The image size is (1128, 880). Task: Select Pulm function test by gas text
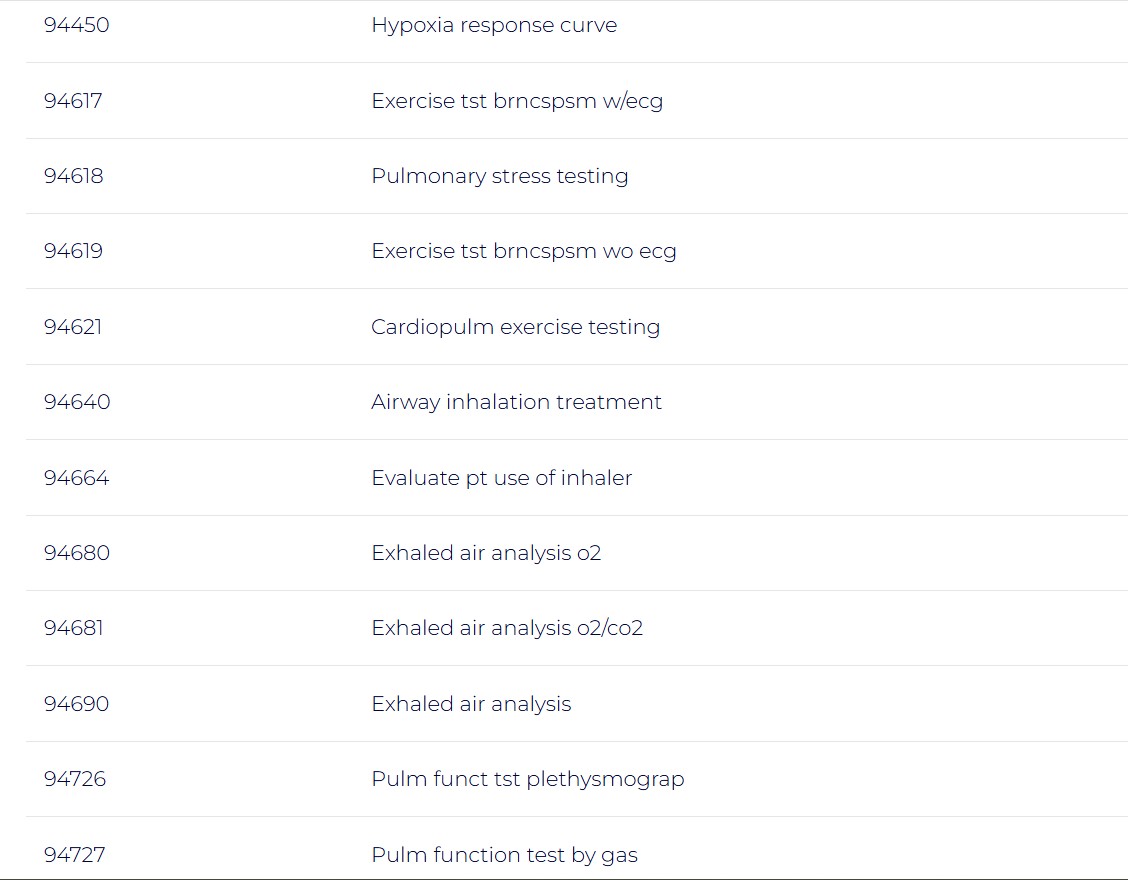[x=505, y=855]
